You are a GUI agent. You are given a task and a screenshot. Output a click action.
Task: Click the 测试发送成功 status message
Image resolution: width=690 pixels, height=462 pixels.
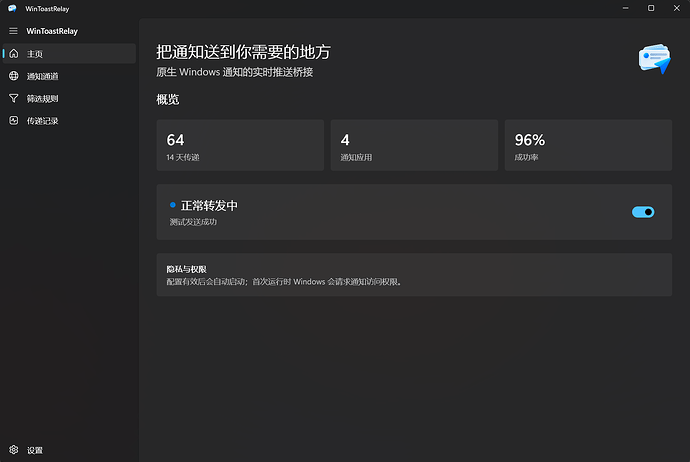(193, 222)
